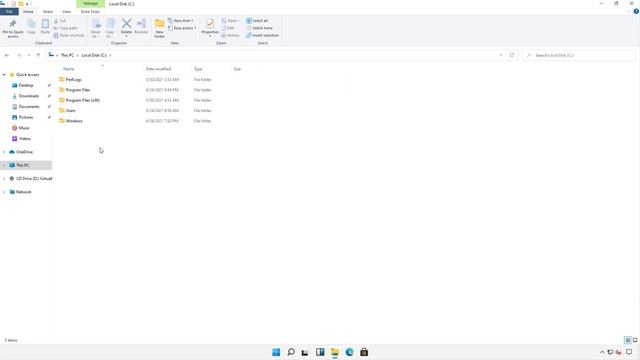Sort by the Name column header
This screenshot has width=640, height=360.
(x=69, y=69)
